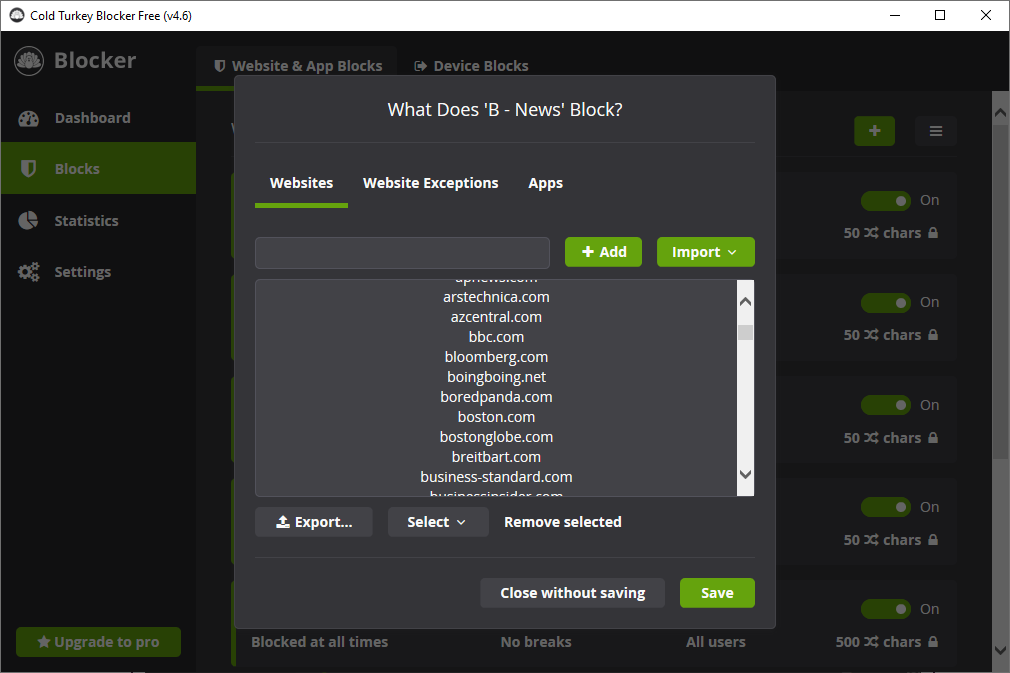
Task: Click the shield icon on Website & App Blocks tab
Action: 220,66
